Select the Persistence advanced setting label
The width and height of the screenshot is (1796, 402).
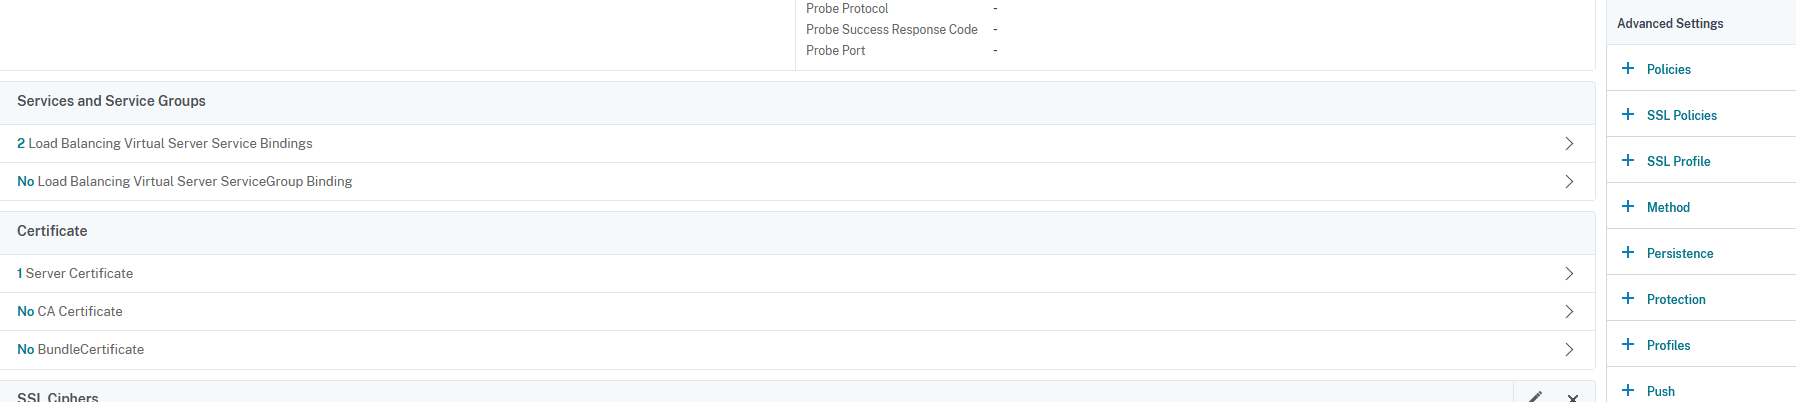tap(1680, 254)
